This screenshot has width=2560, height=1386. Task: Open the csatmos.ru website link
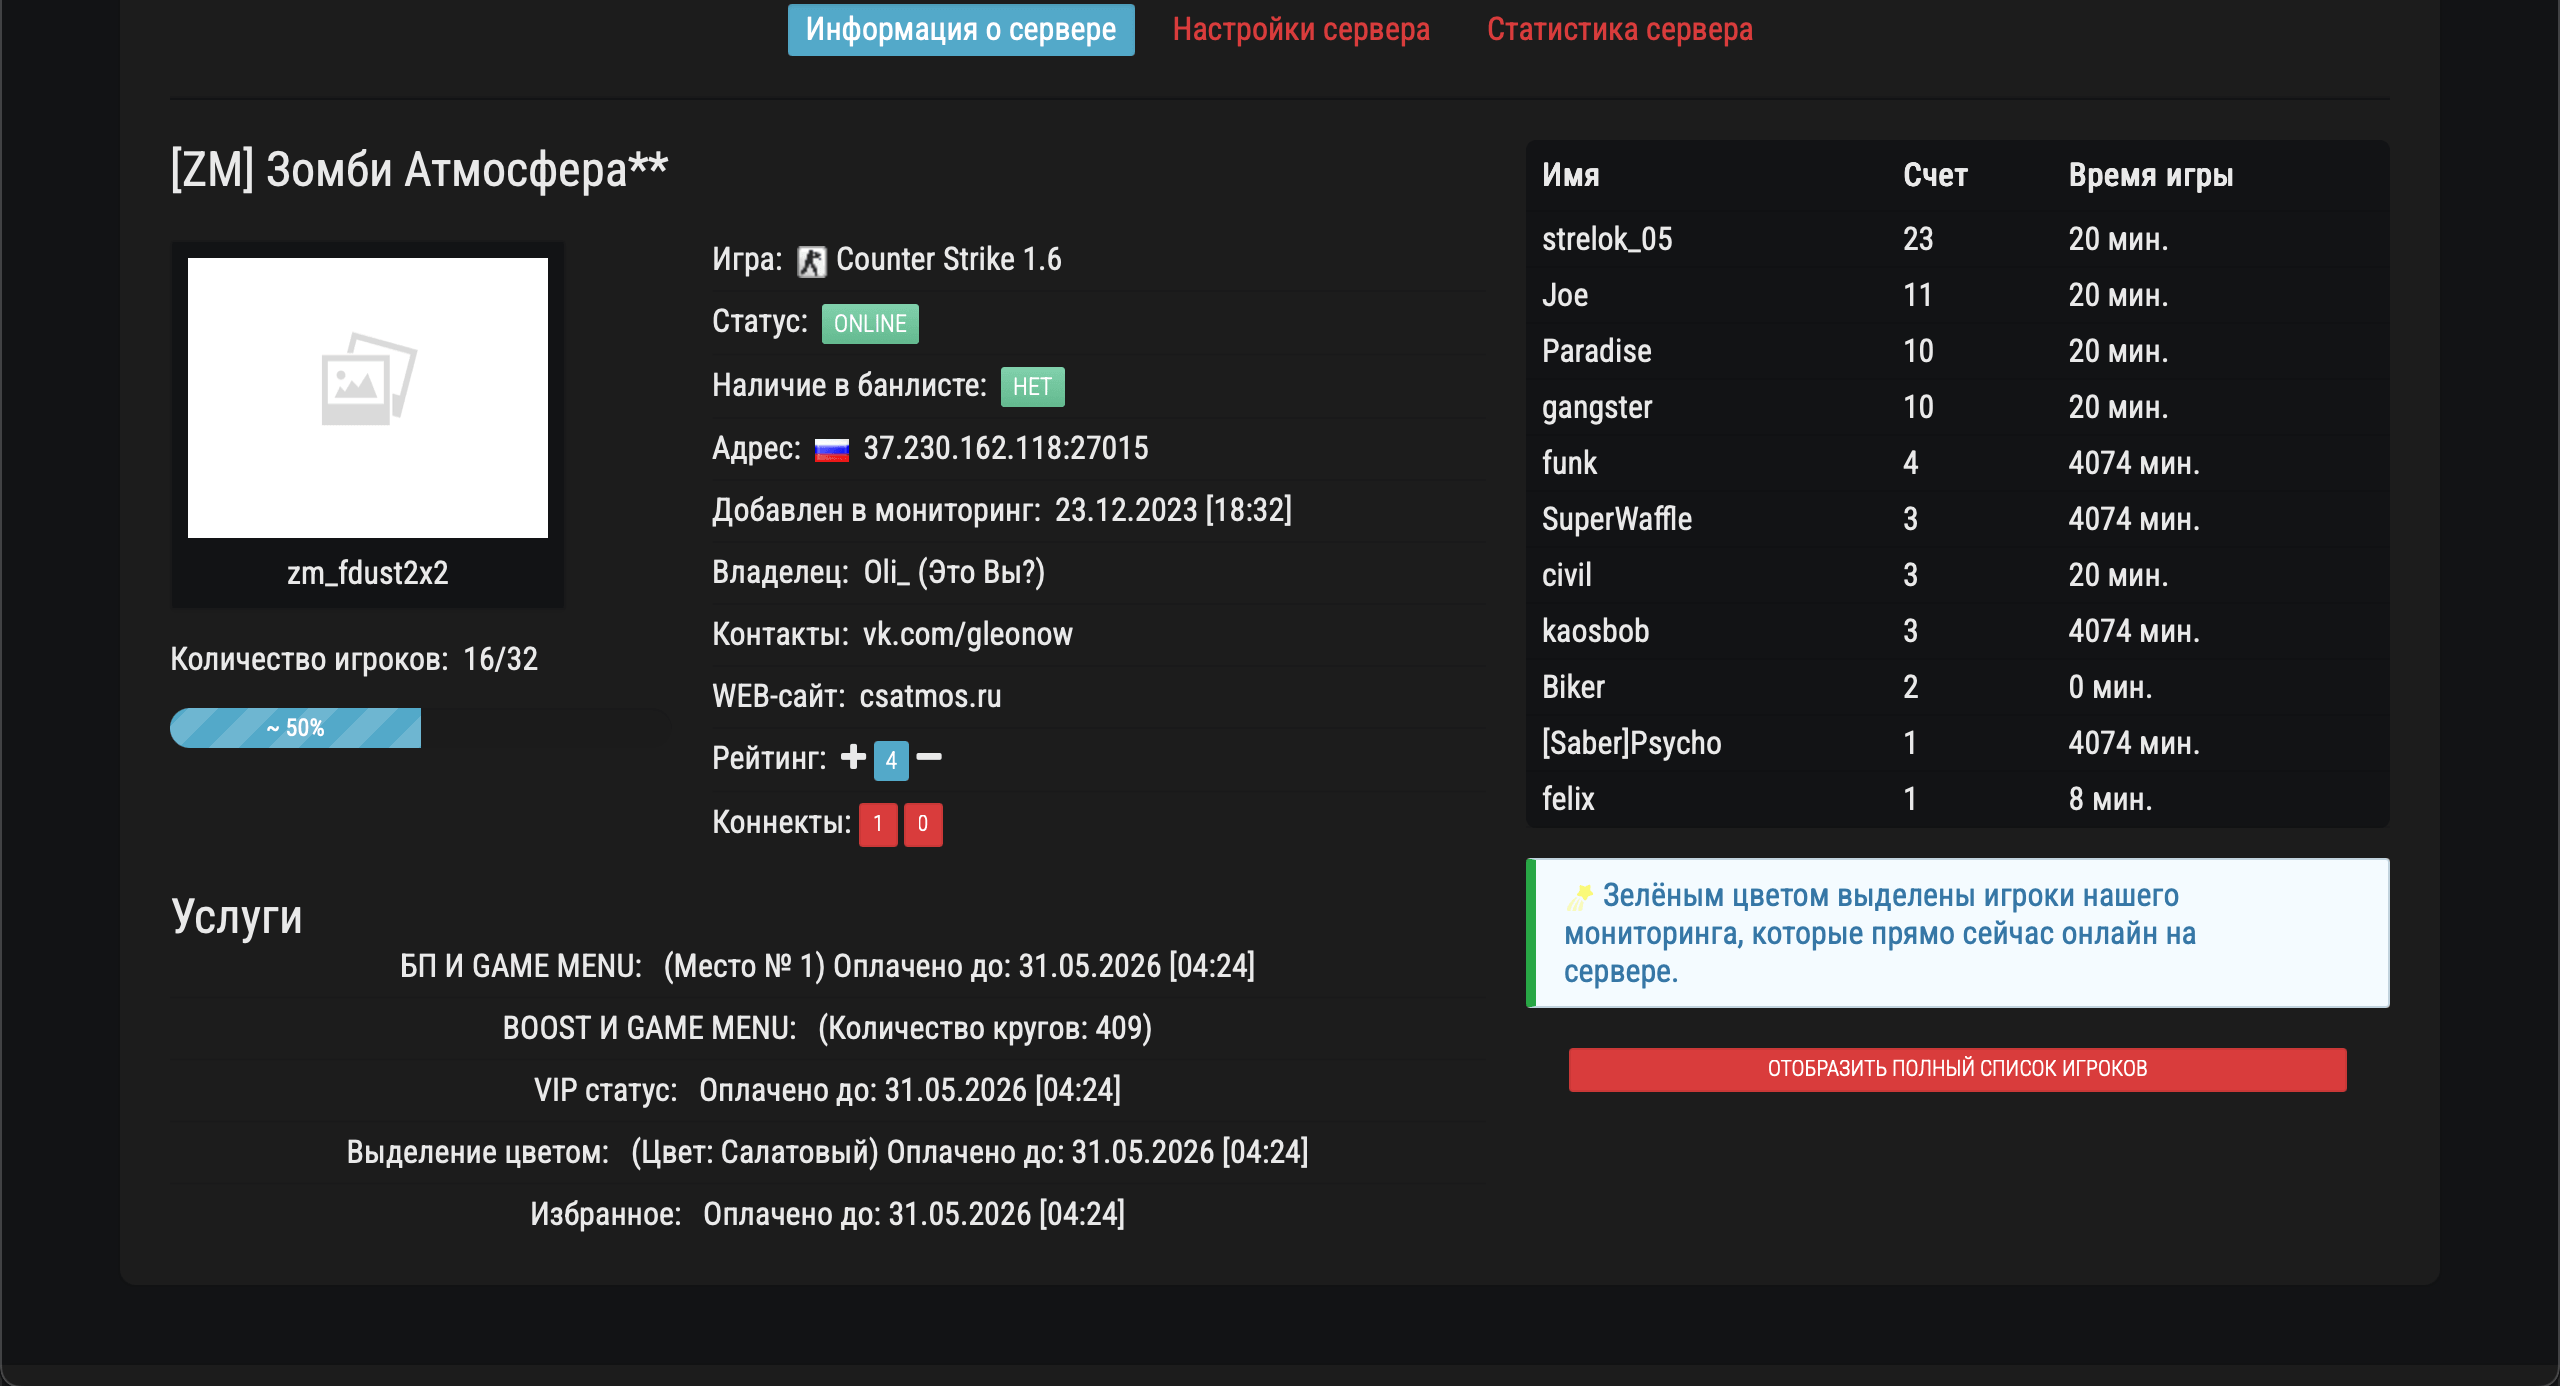(x=930, y=696)
